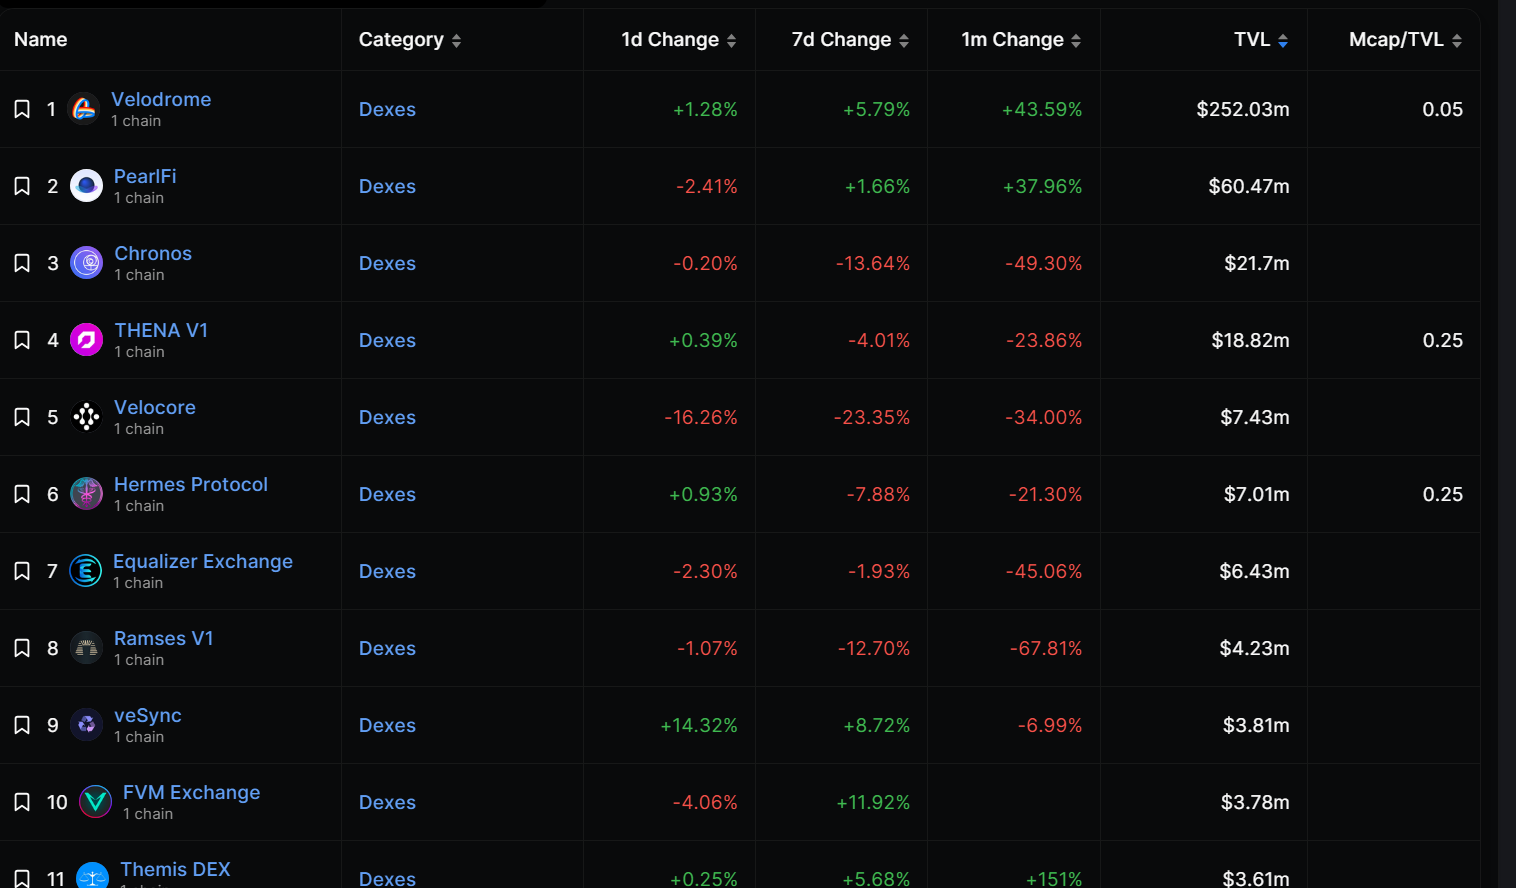1516x888 pixels.
Task: Click the FVM Exchange logo icon
Action: (95, 802)
